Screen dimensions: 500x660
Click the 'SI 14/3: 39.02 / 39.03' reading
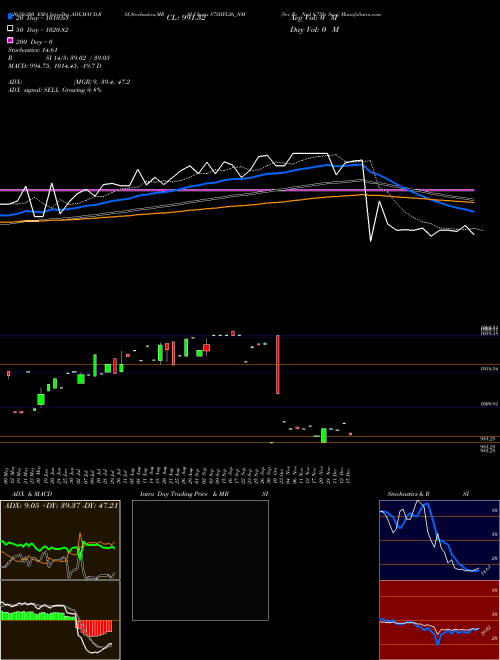point(77,58)
